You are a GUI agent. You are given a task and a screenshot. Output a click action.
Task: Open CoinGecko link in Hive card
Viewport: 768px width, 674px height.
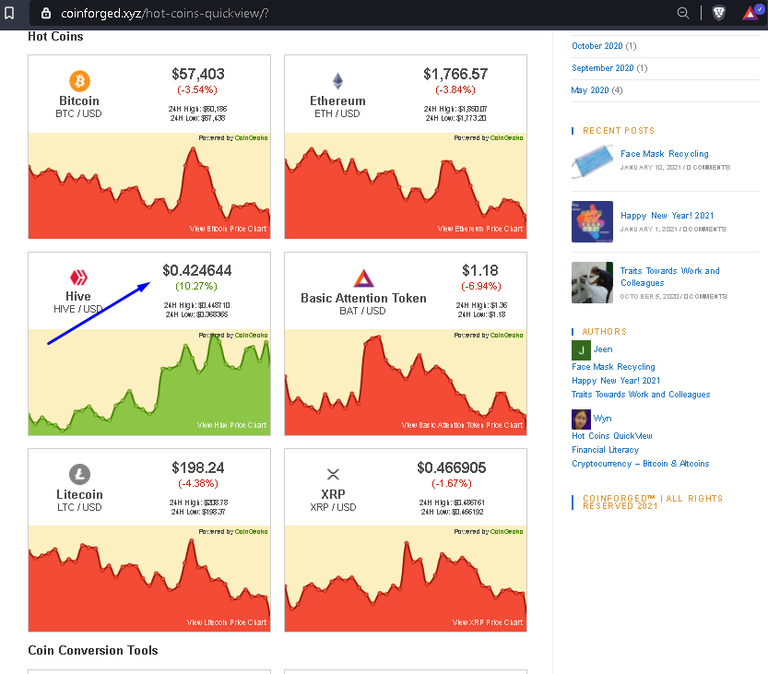[251, 336]
